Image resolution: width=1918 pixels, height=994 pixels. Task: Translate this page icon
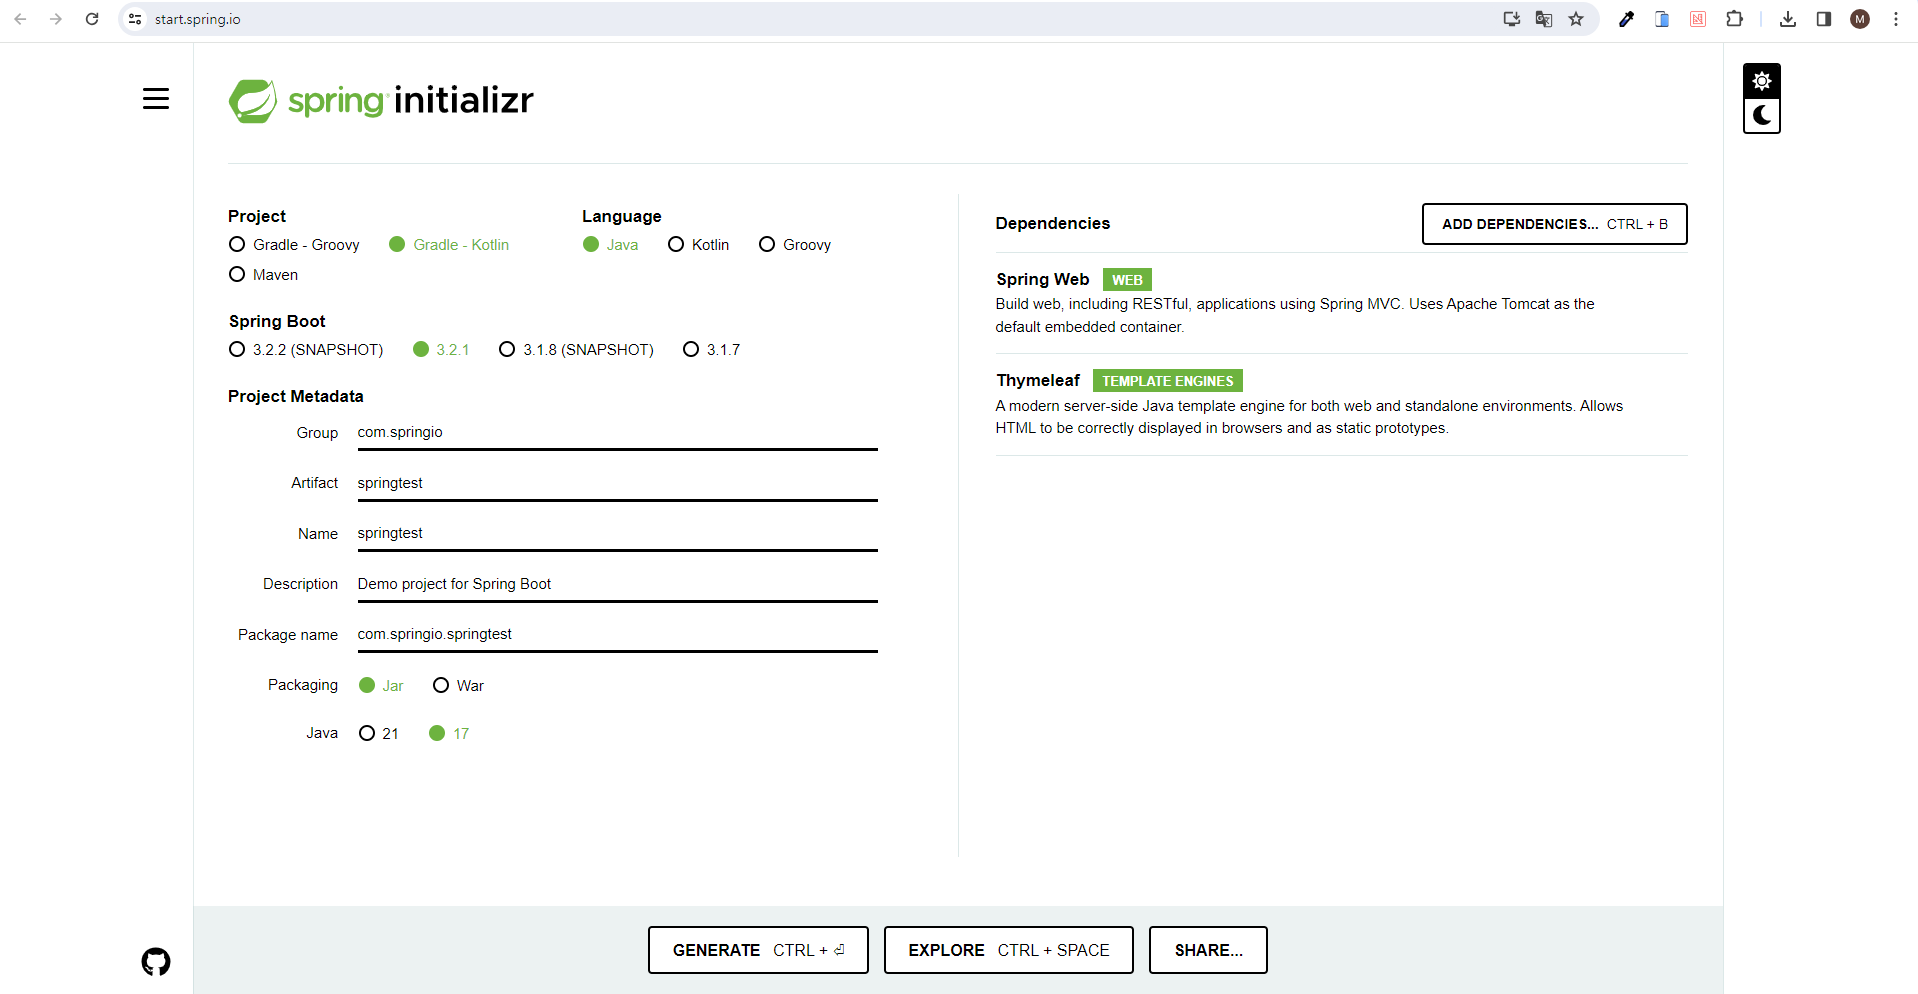1544,19
